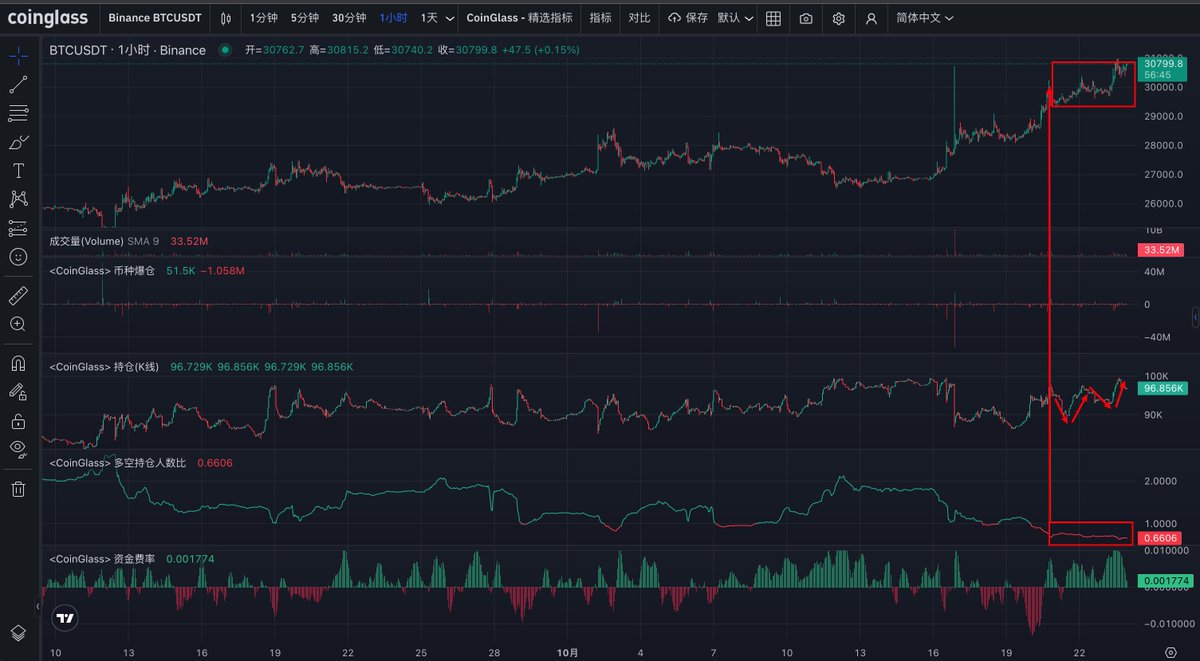This screenshot has width=1200, height=661.
Task: Open the chart patterns tool
Action: click(18, 200)
